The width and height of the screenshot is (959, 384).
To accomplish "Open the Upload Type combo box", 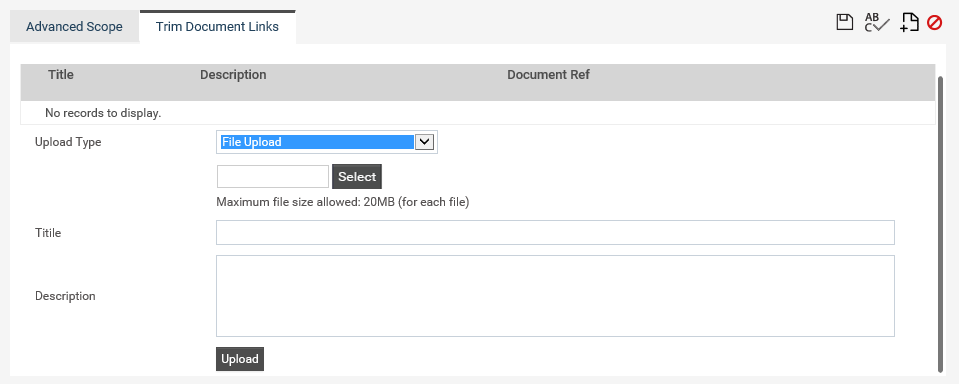I will click(x=327, y=142).
